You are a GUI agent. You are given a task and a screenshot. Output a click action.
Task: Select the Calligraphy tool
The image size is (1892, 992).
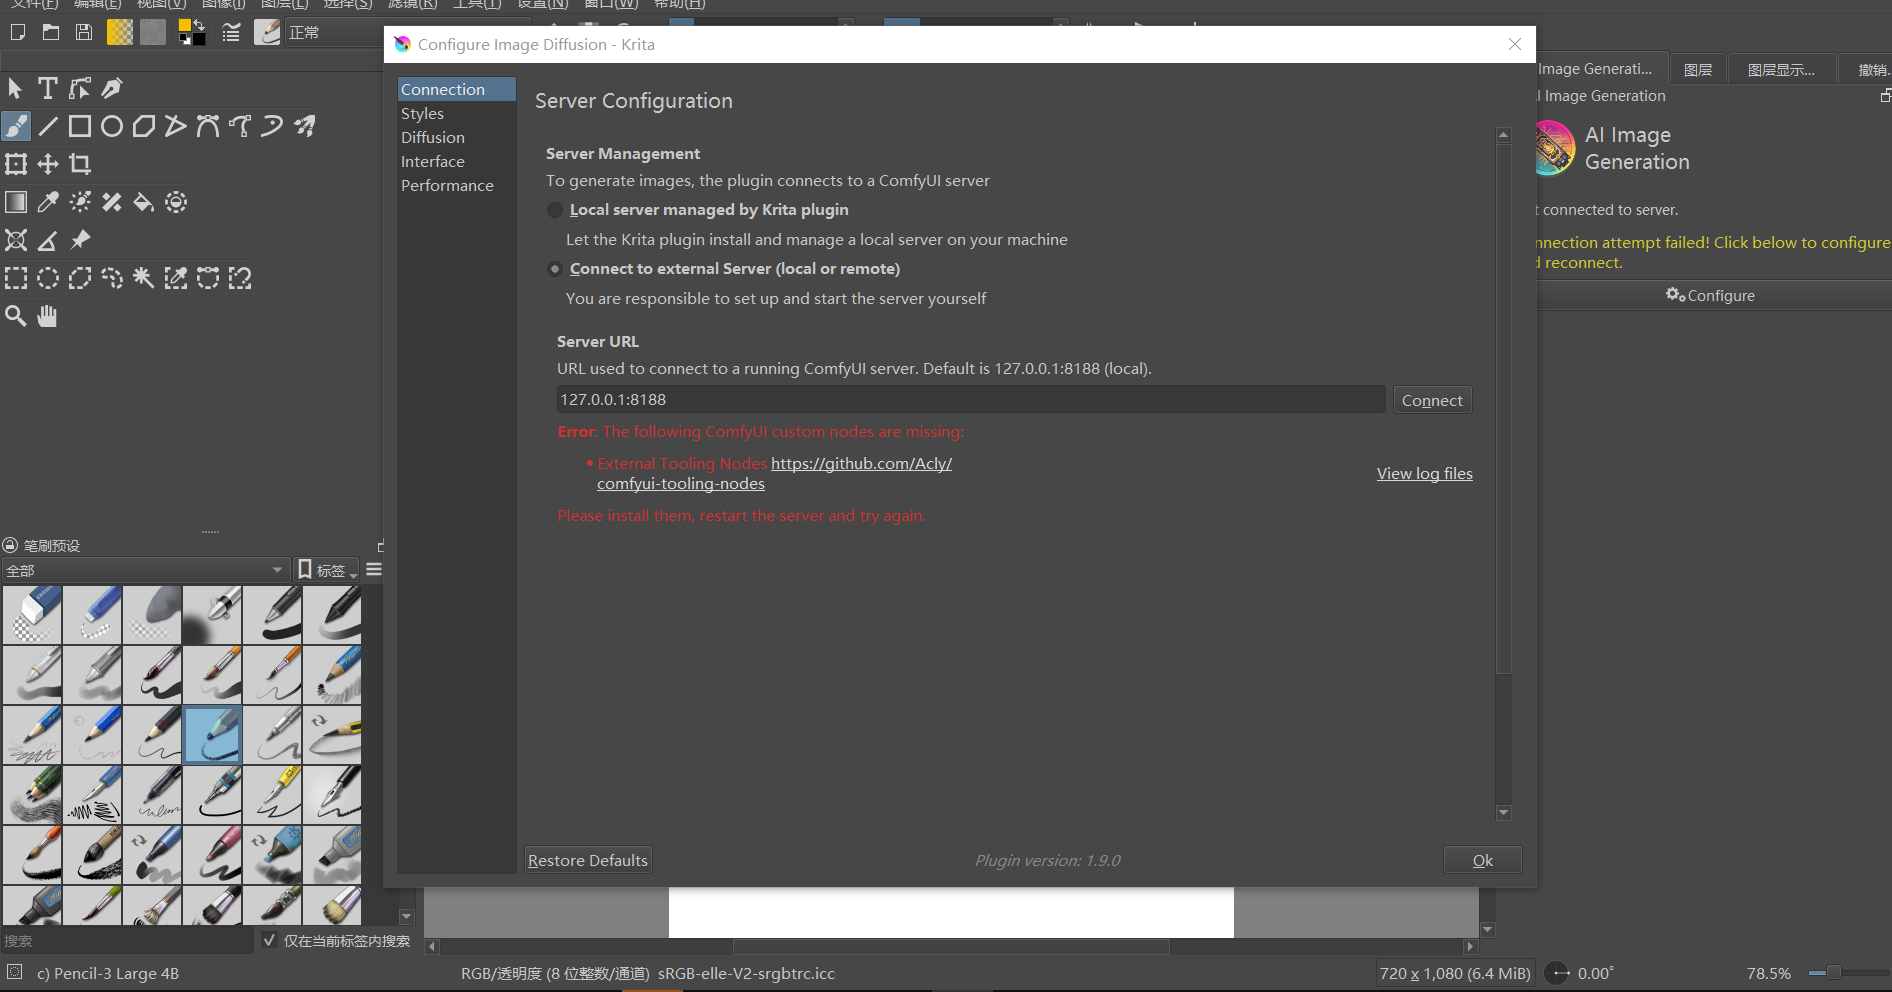[112, 88]
